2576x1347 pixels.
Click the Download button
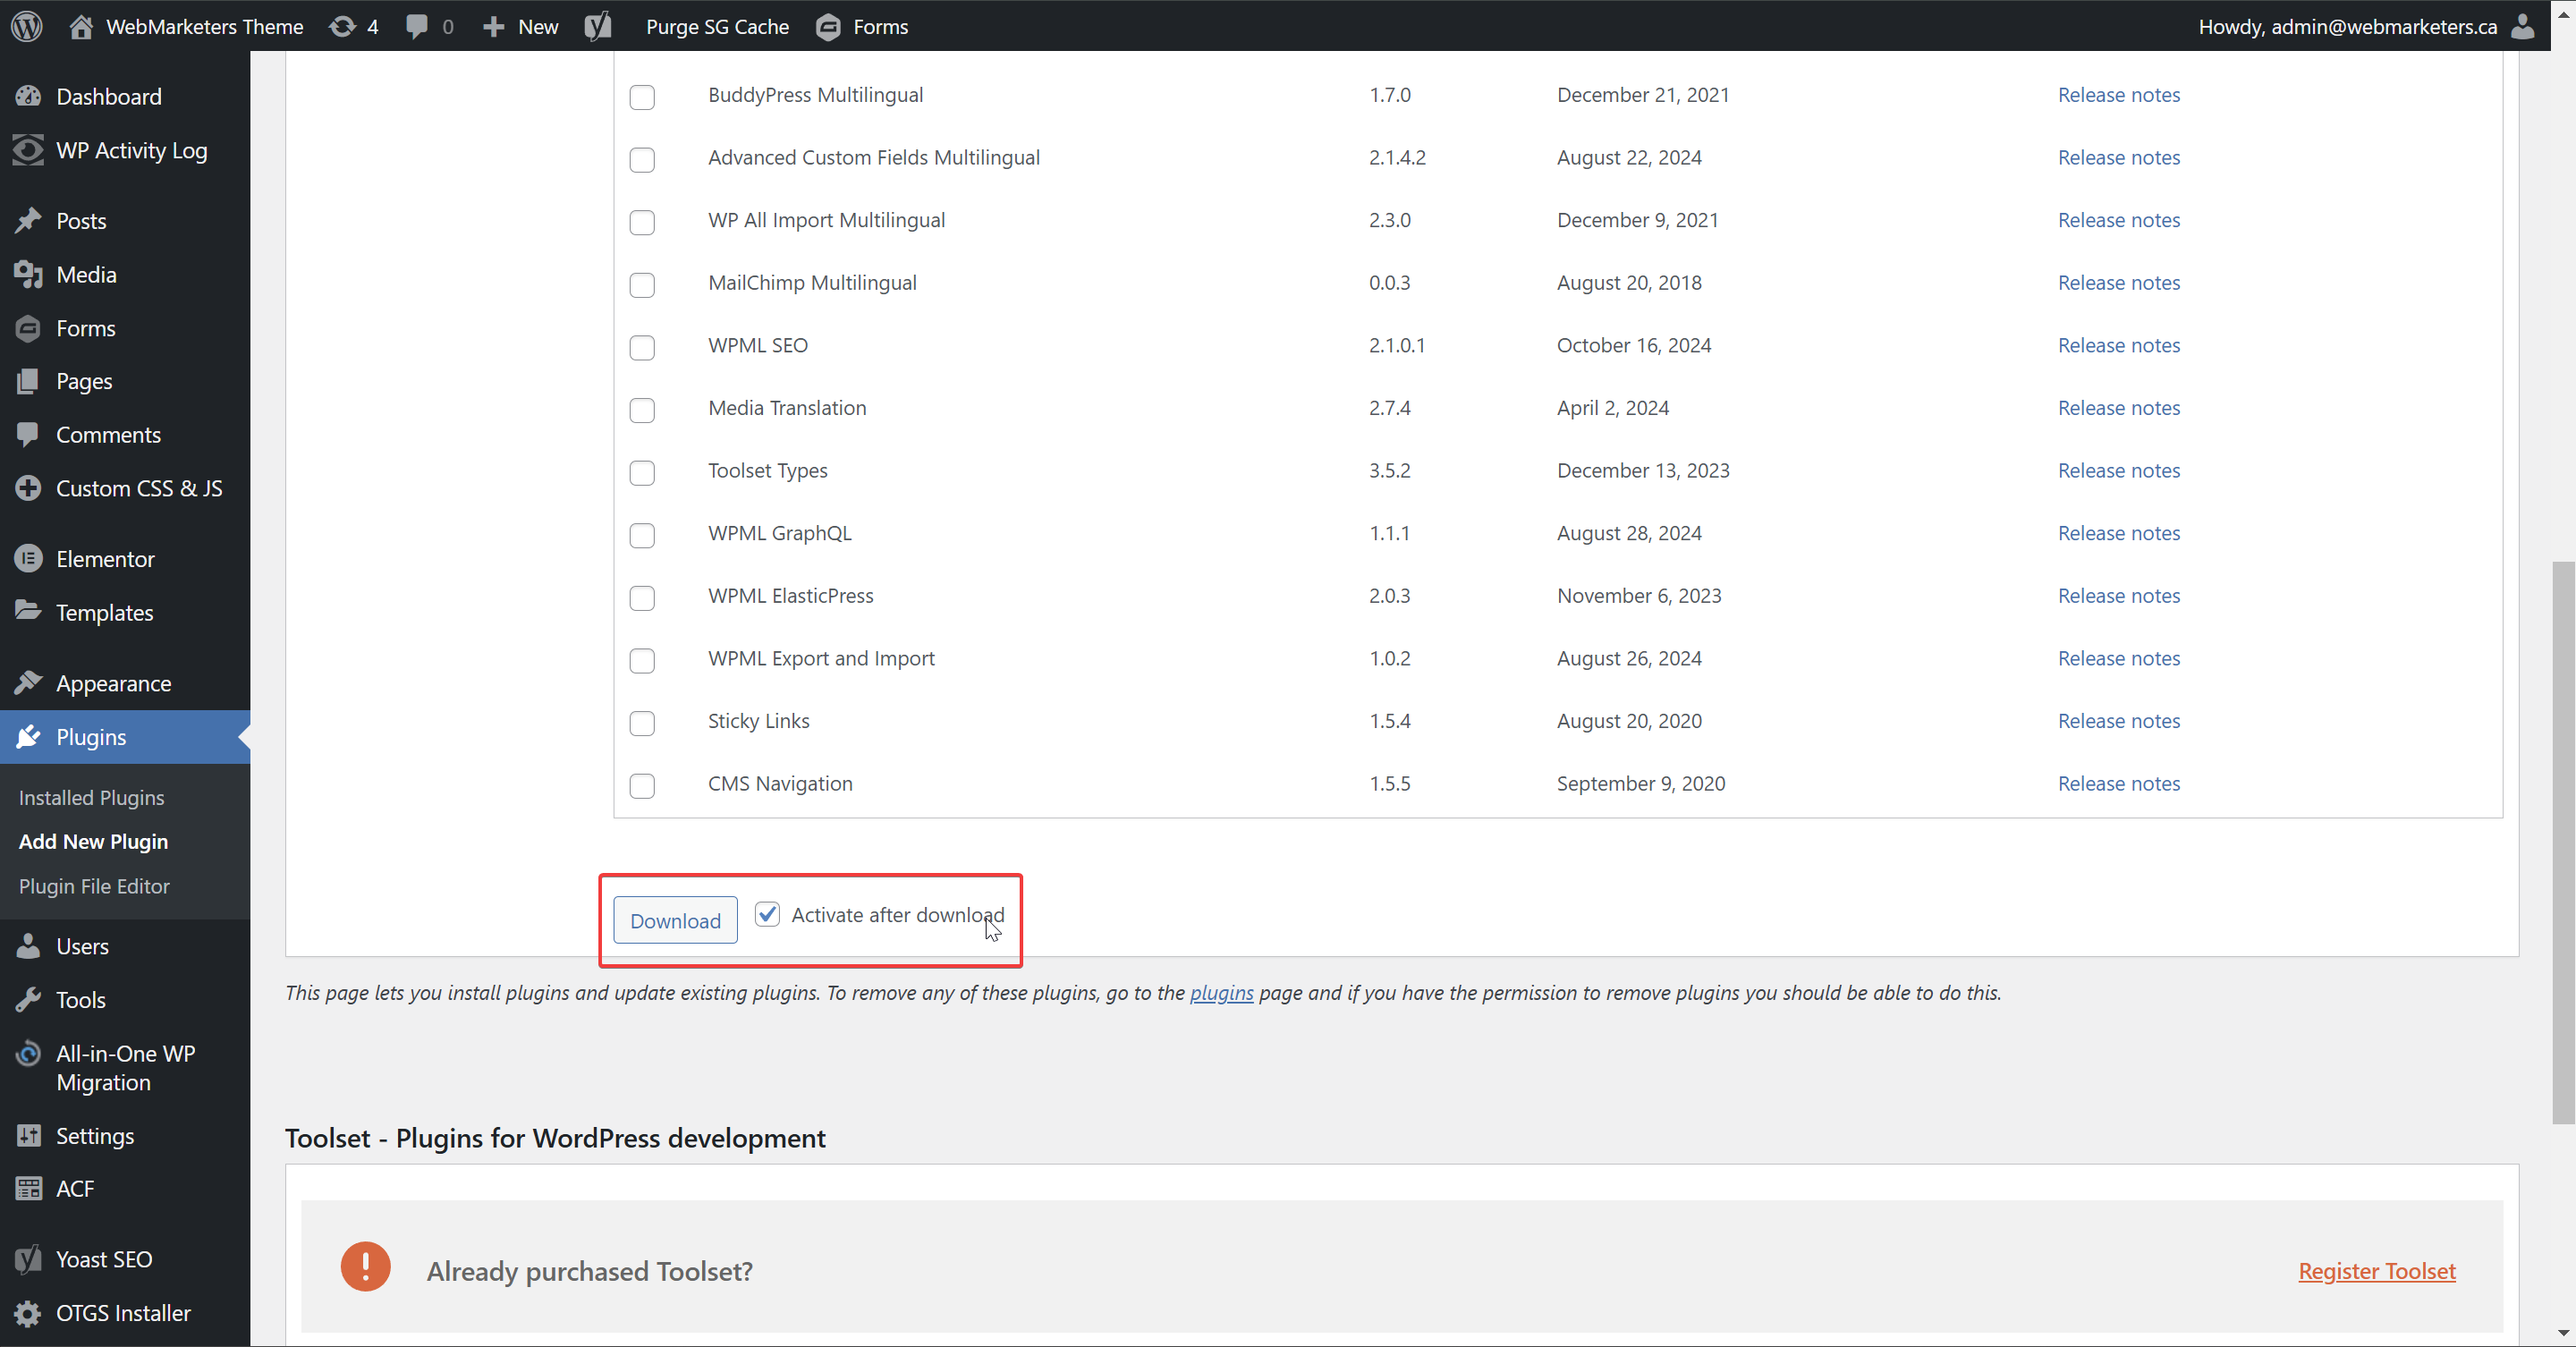[x=675, y=920]
